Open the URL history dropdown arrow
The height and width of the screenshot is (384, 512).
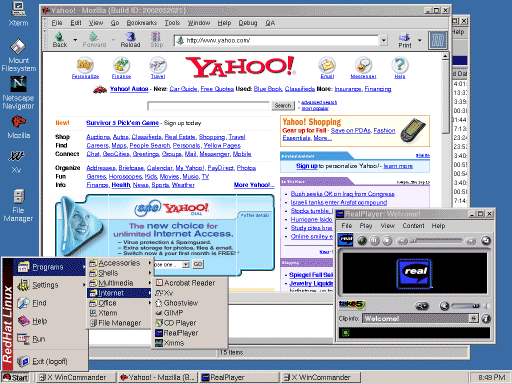[384, 41]
